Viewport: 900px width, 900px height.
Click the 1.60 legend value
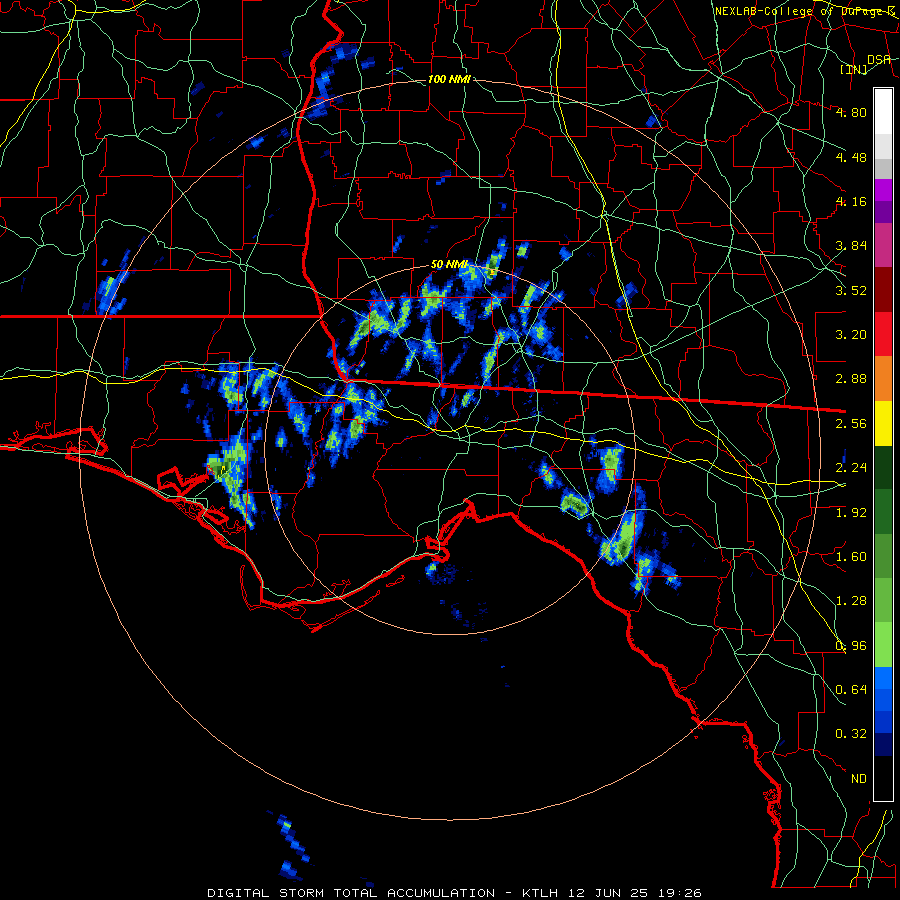pyautogui.click(x=851, y=557)
